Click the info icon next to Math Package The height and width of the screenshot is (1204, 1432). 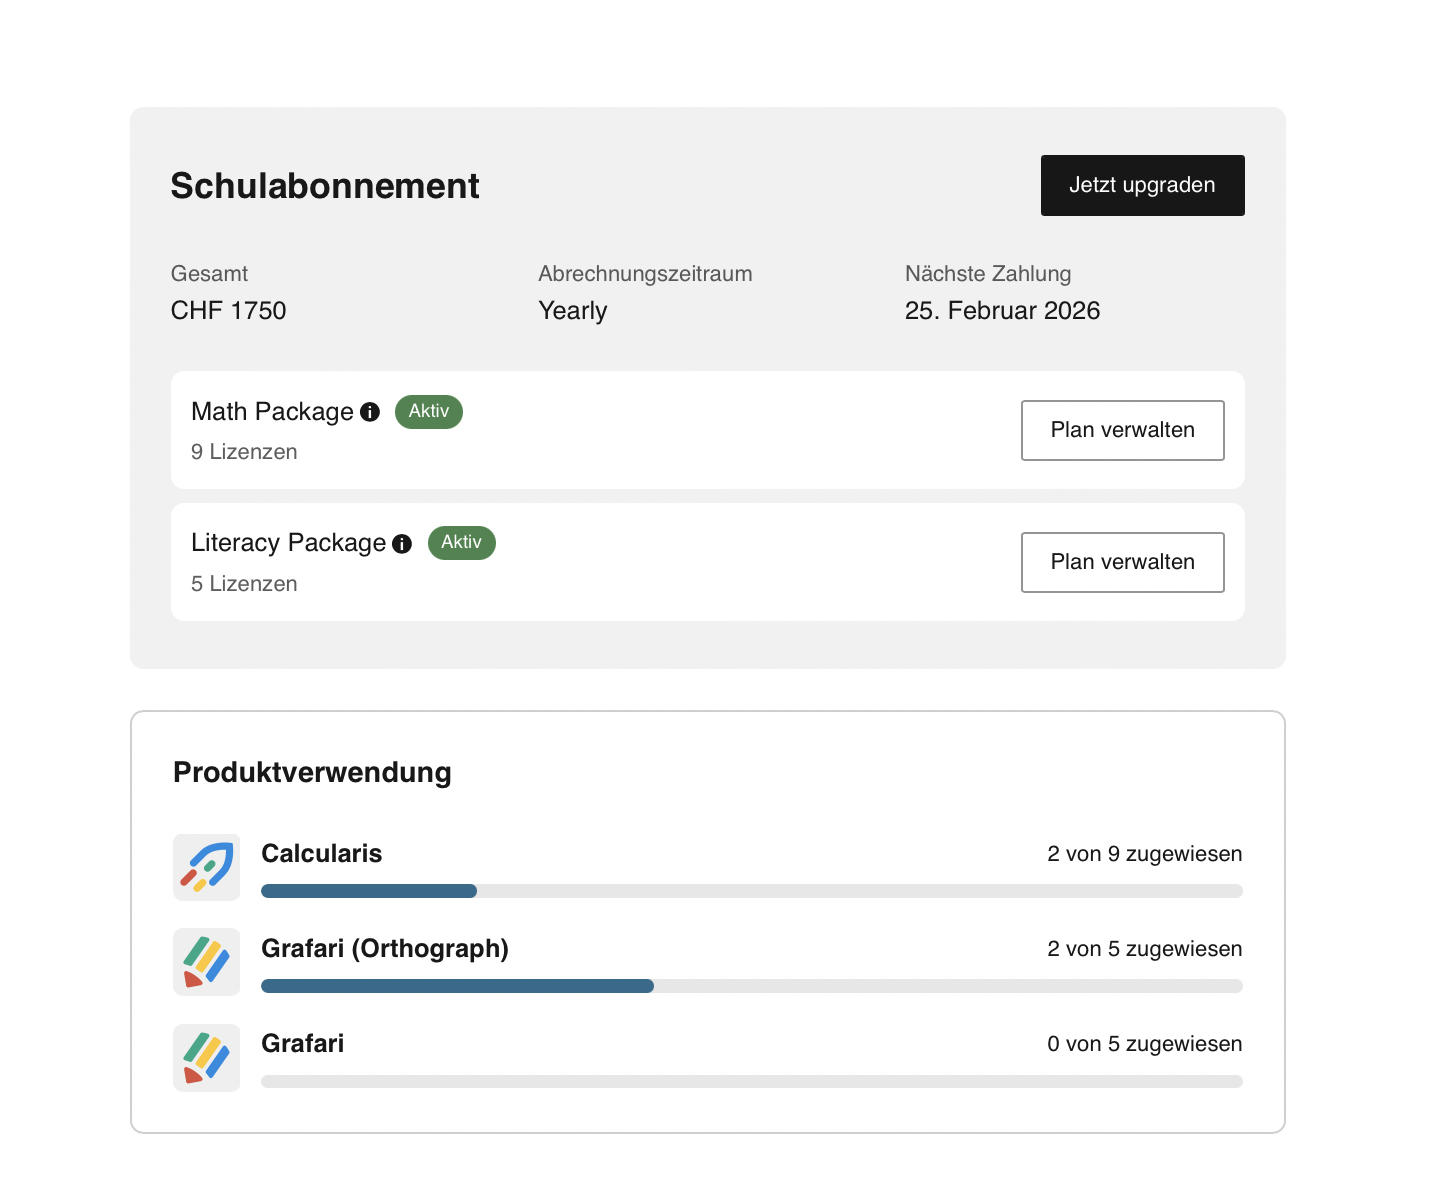point(370,412)
